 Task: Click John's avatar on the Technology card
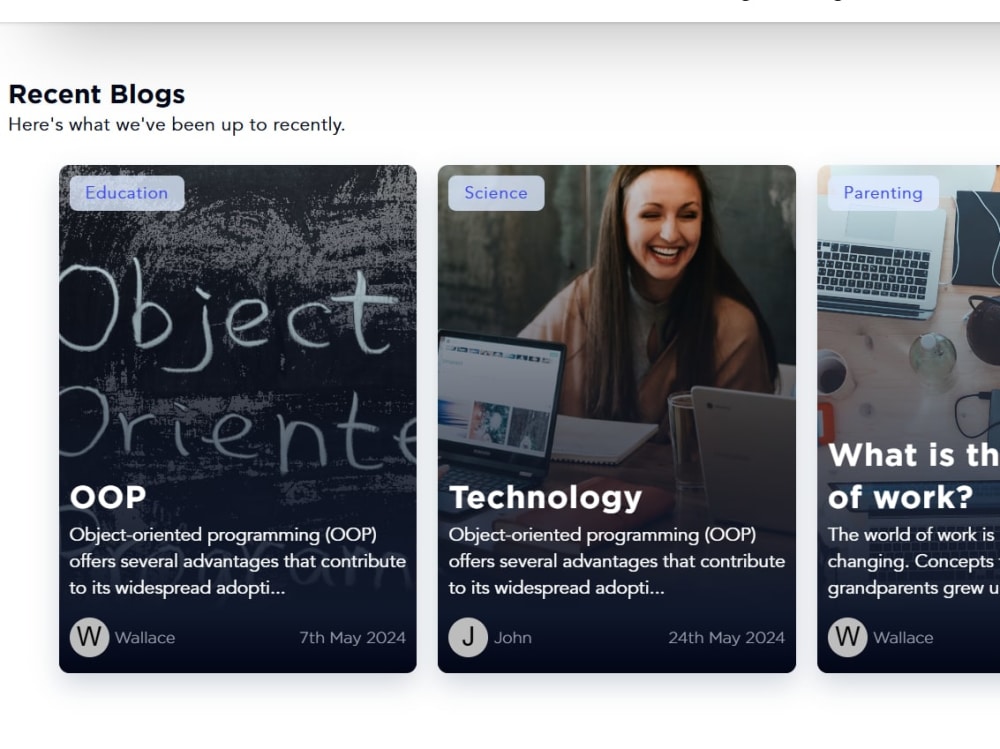coord(468,637)
